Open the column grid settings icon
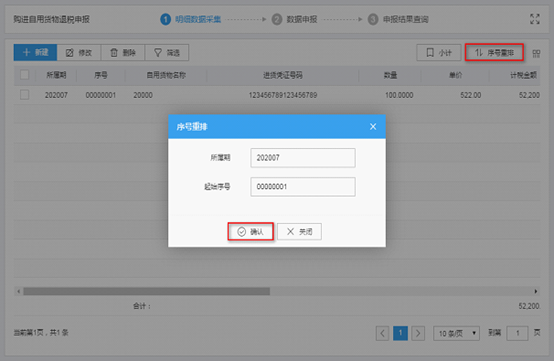The width and height of the screenshot is (554, 361). tap(536, 53)
